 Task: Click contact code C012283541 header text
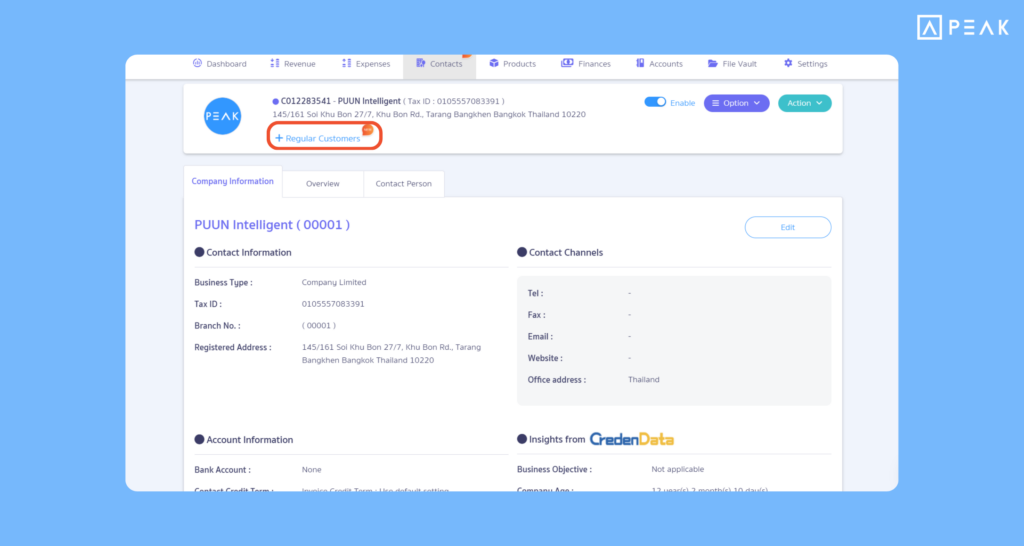[x=306, y=101]
